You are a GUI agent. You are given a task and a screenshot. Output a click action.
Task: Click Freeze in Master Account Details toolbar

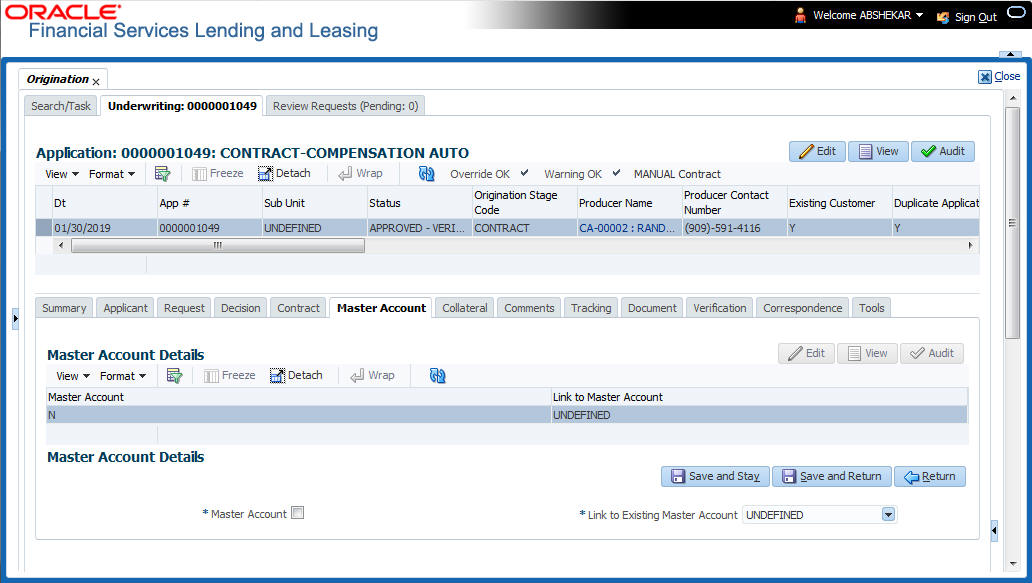230,376
